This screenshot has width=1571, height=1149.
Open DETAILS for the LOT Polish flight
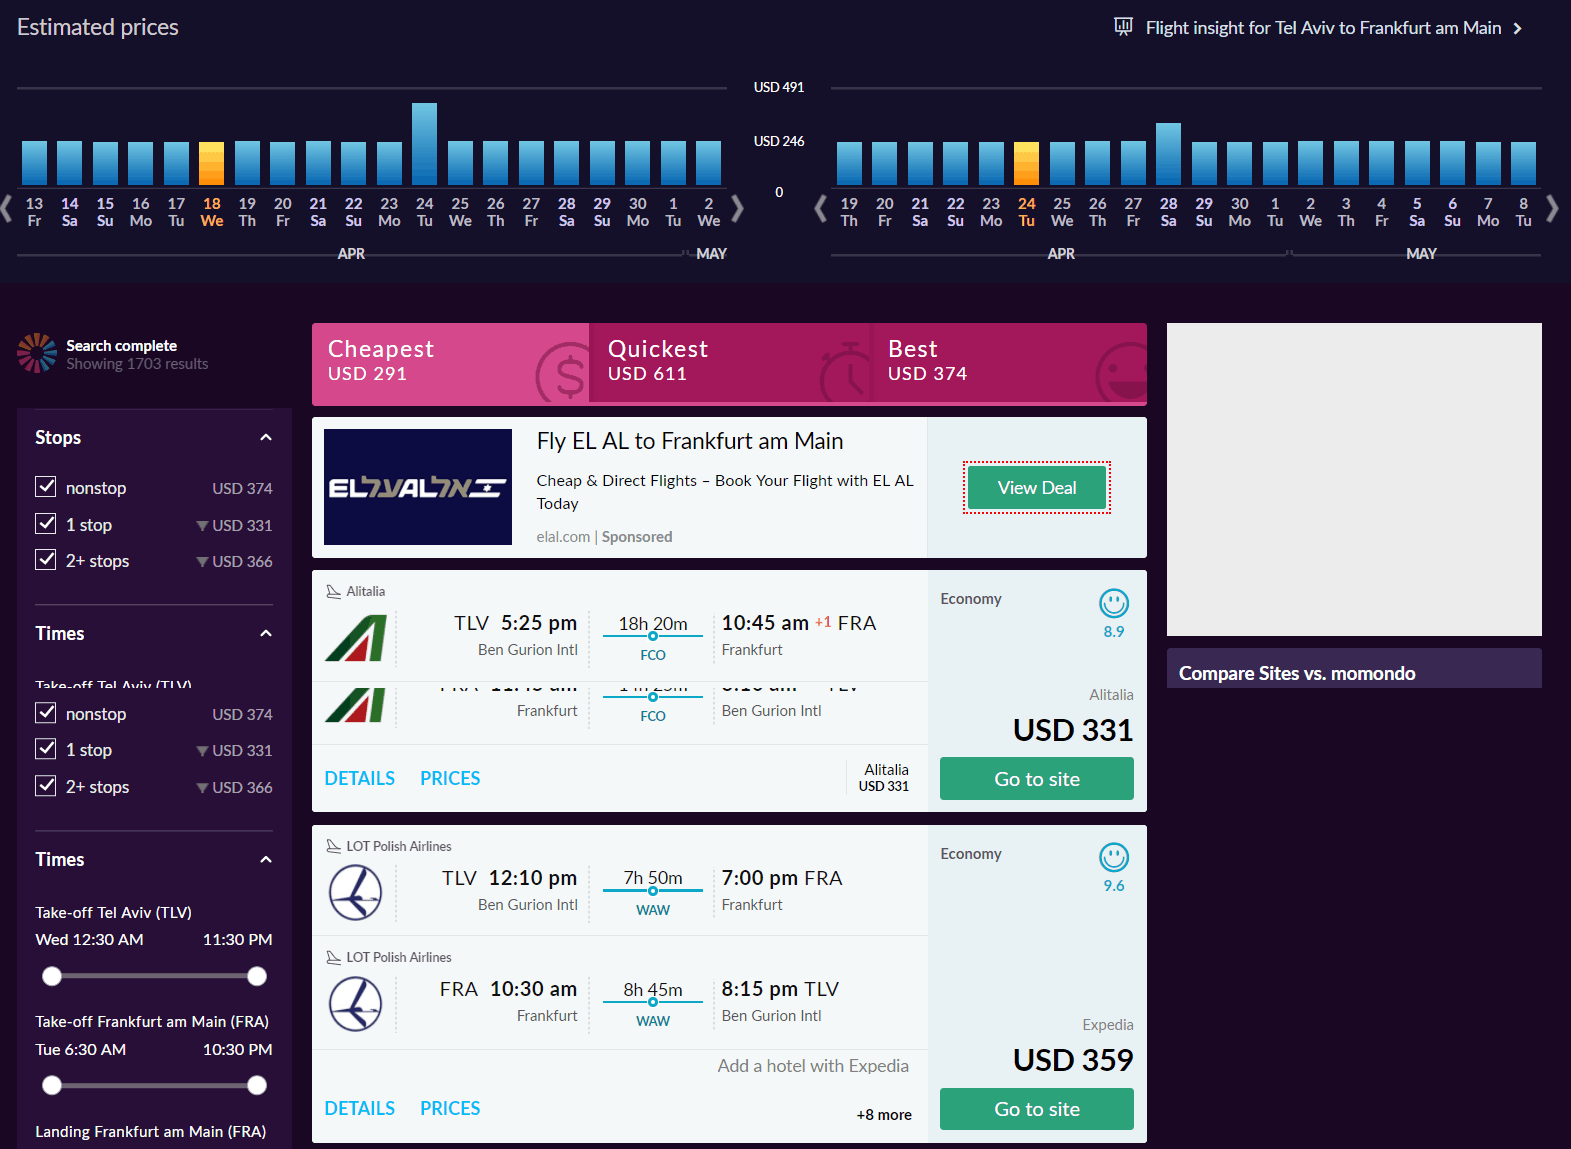pos(359,1108)
